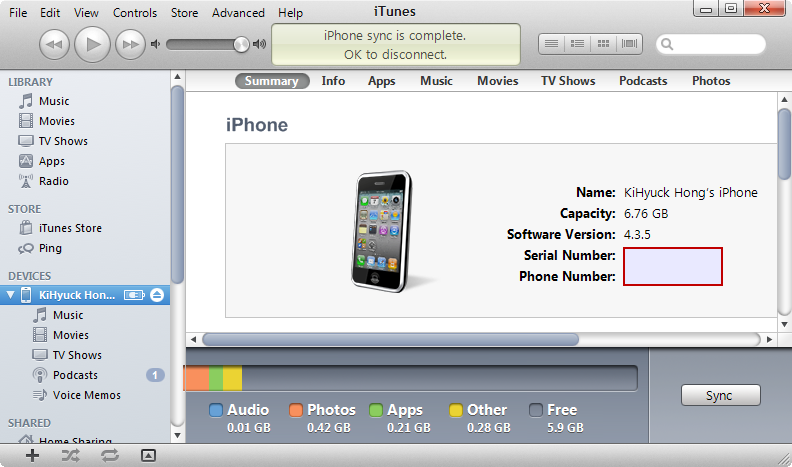The image size is (792, 467).
Task: Switch to the Apps tab
Action: tap(382, 81)
